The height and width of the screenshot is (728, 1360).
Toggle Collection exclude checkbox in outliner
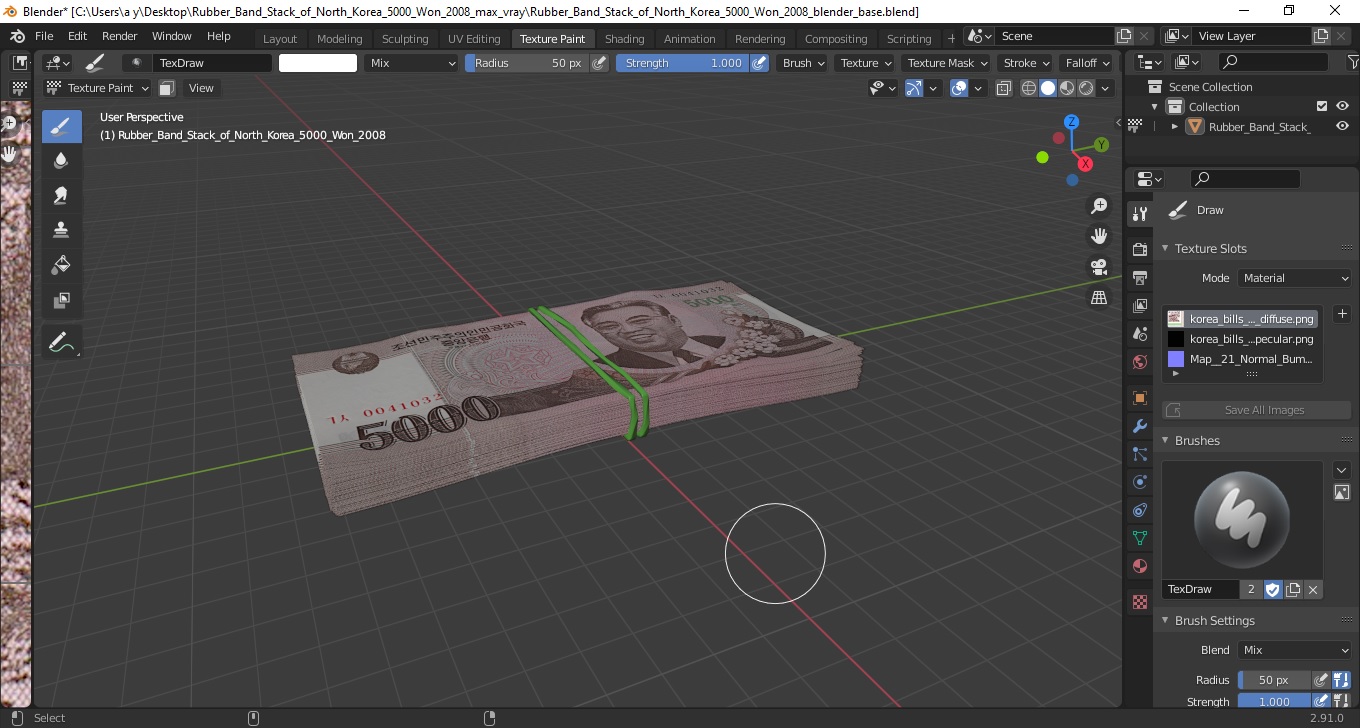click(1322, 106)
